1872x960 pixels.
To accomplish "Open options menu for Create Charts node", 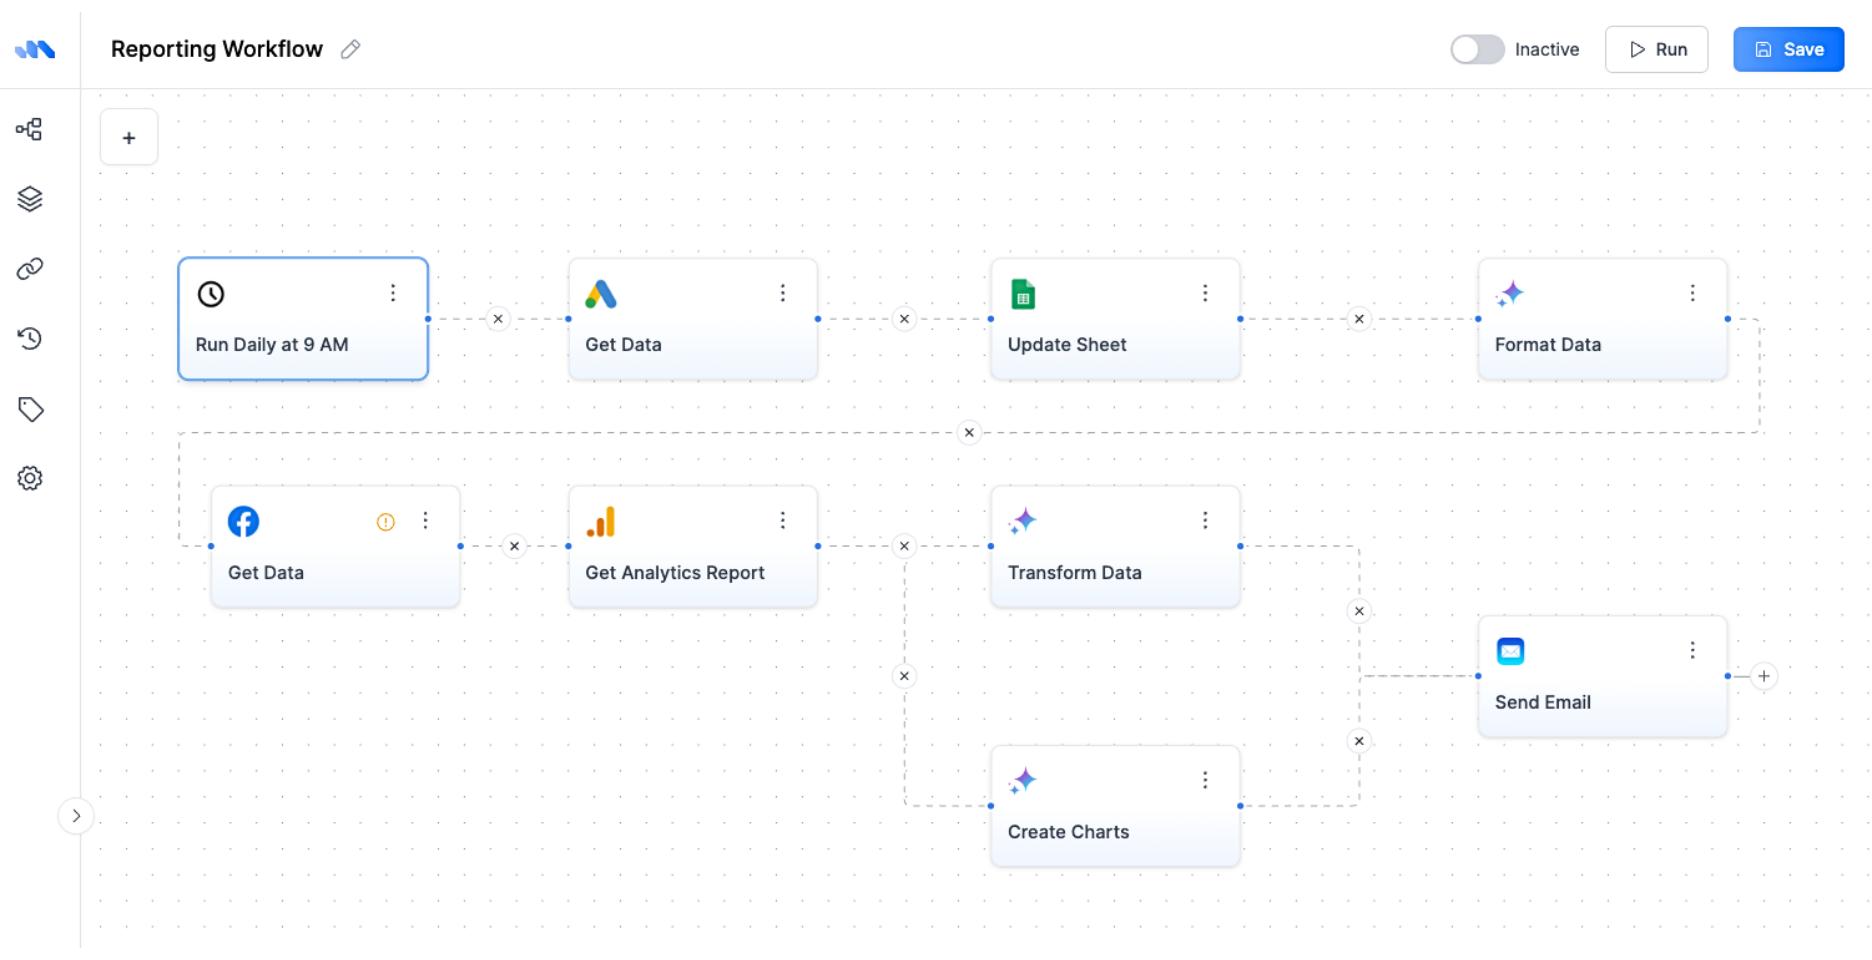I will (1205, 780).
